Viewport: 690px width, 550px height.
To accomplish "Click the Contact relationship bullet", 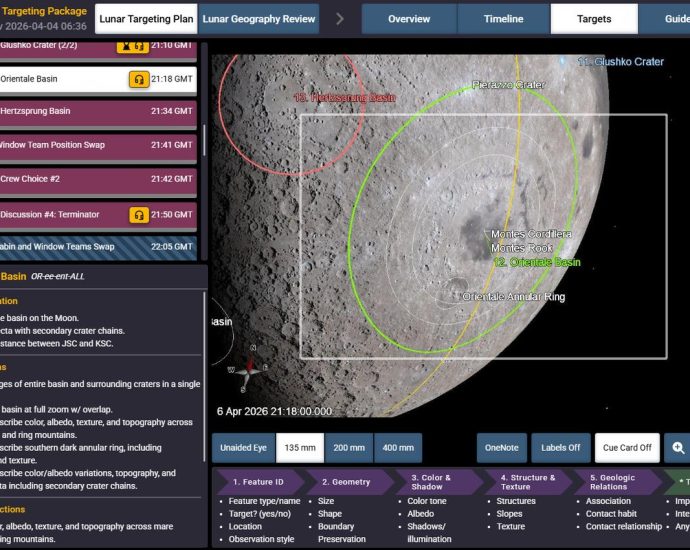I will click(x=624, y=527).
